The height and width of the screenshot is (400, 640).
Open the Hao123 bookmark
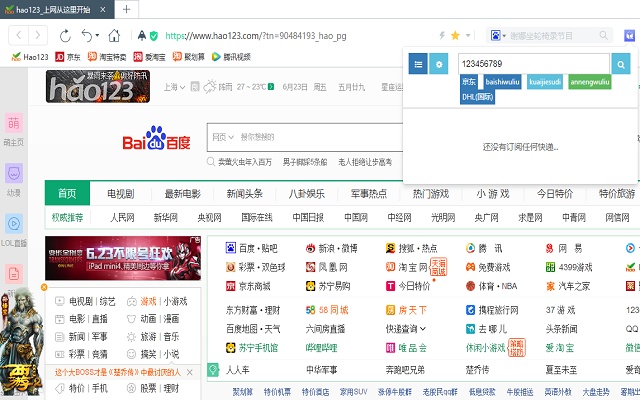click(30, 57)
